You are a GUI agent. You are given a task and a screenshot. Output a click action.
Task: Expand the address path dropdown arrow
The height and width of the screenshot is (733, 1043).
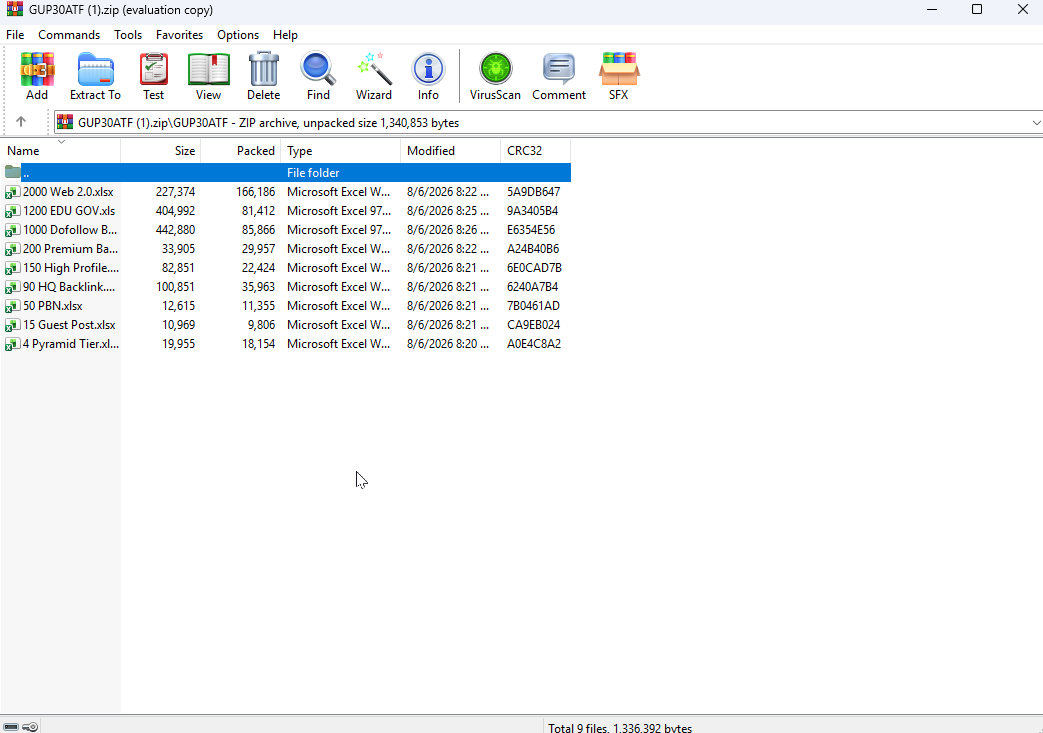click(x=1036, y=122)
